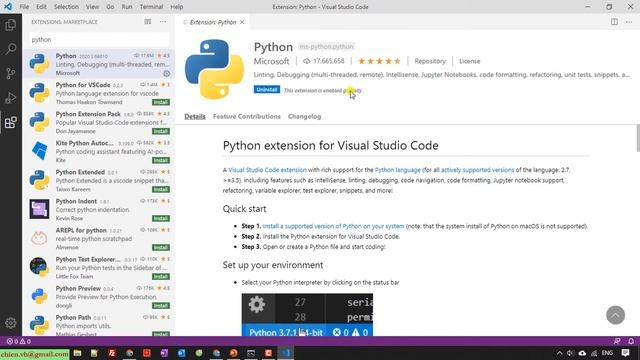Open the Search view in activity bar

point(11,49)
